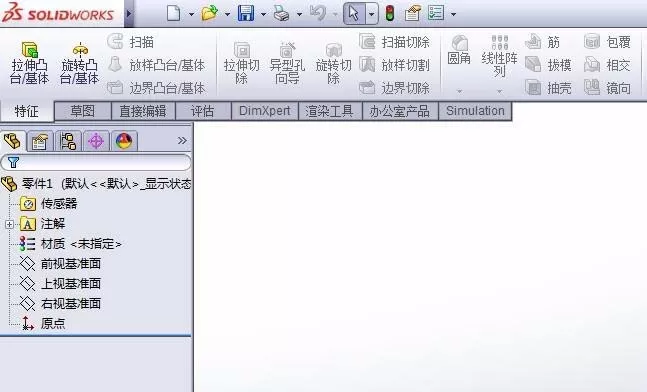
Task: Click the 圆角 fillet tool
Action: click(x=459, y=50)
